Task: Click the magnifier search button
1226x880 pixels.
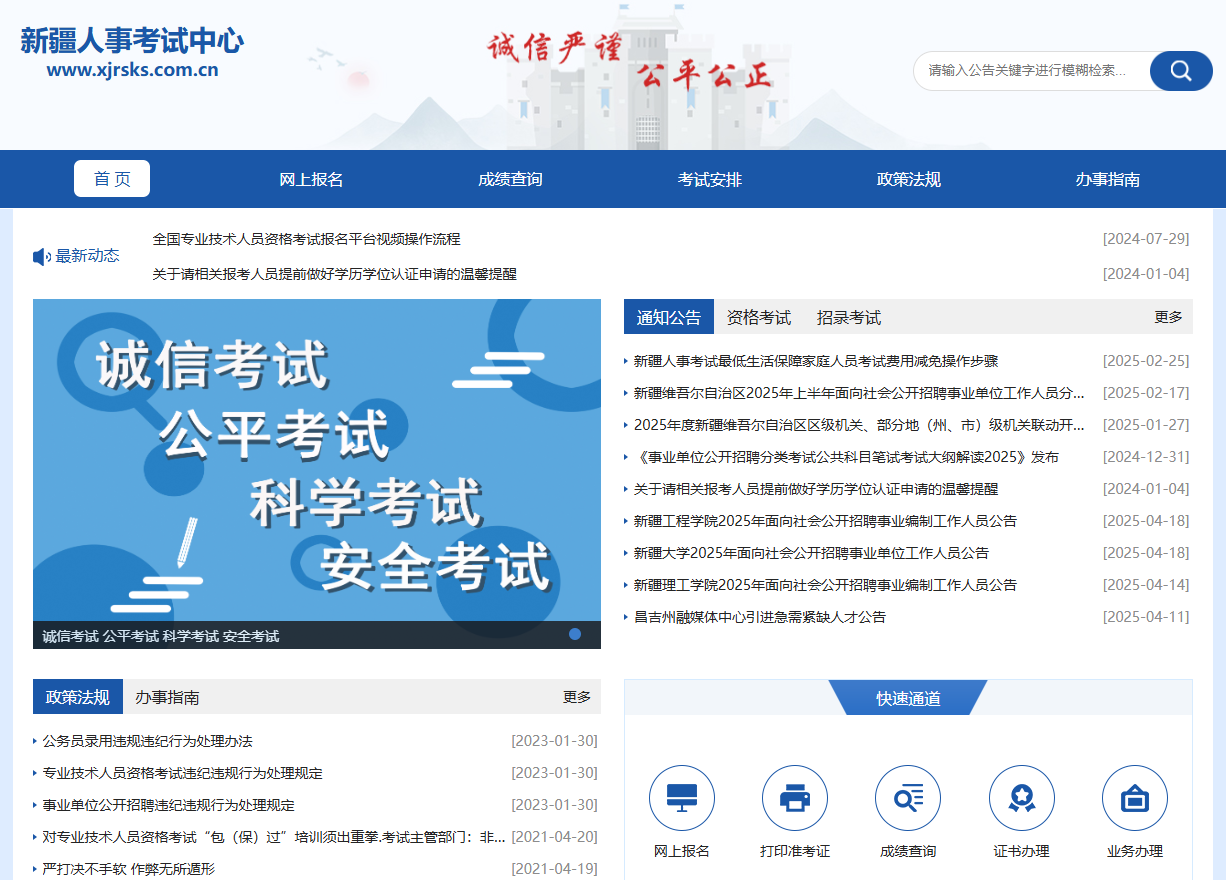Action: (1181, 71)
